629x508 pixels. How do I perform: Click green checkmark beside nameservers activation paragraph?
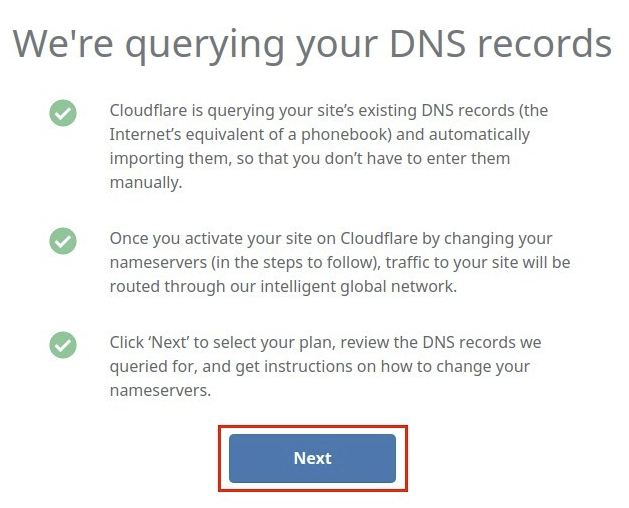[63, 241]
